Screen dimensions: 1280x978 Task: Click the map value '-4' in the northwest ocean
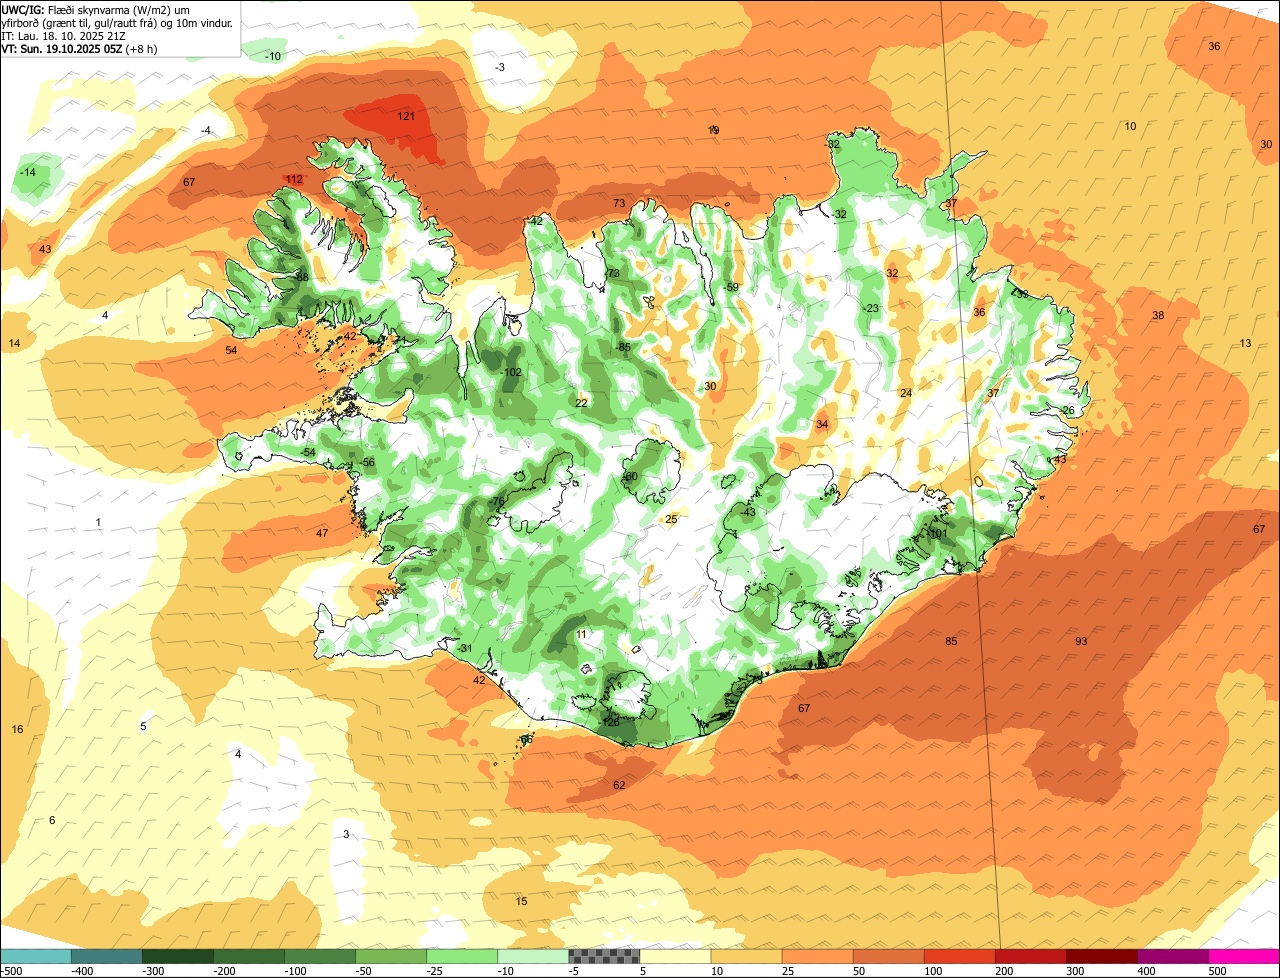(206, 130)
